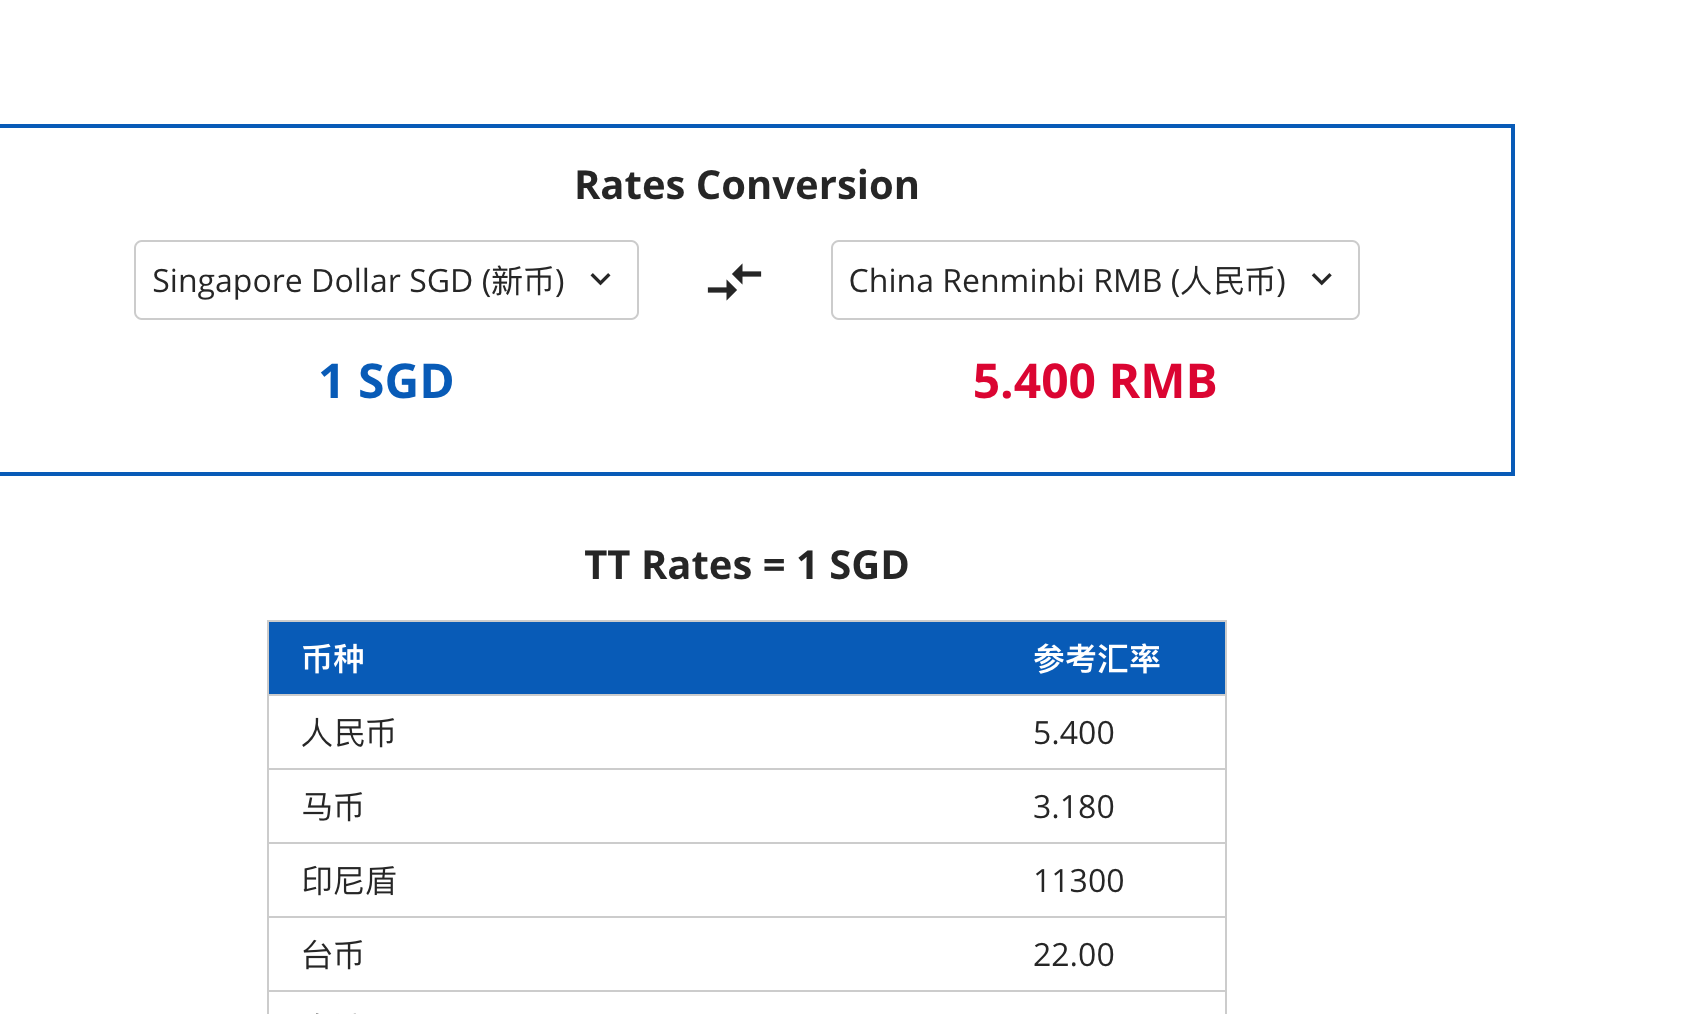Click the 5.400 rate value in table

[1073, 733]
